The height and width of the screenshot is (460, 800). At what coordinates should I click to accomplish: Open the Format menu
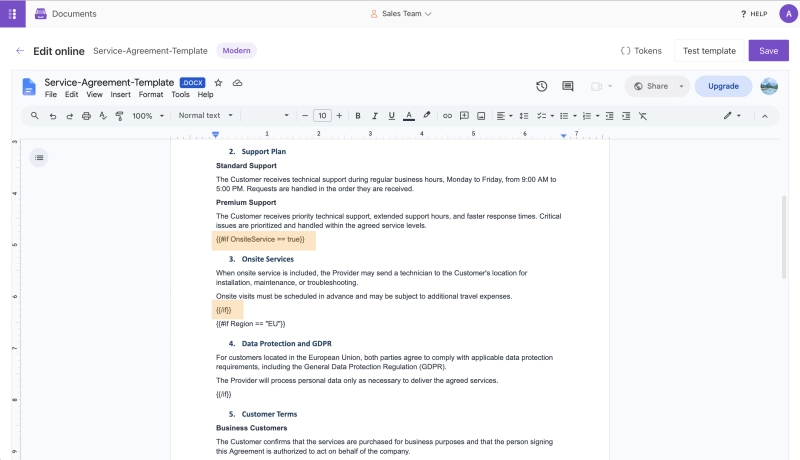[151, 94]
